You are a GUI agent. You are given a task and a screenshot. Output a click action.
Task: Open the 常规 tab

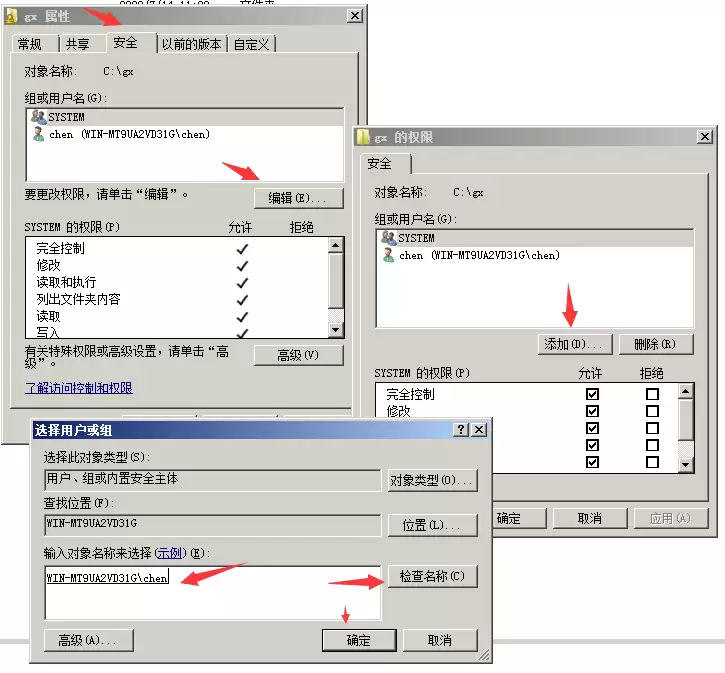pos(35,44)
